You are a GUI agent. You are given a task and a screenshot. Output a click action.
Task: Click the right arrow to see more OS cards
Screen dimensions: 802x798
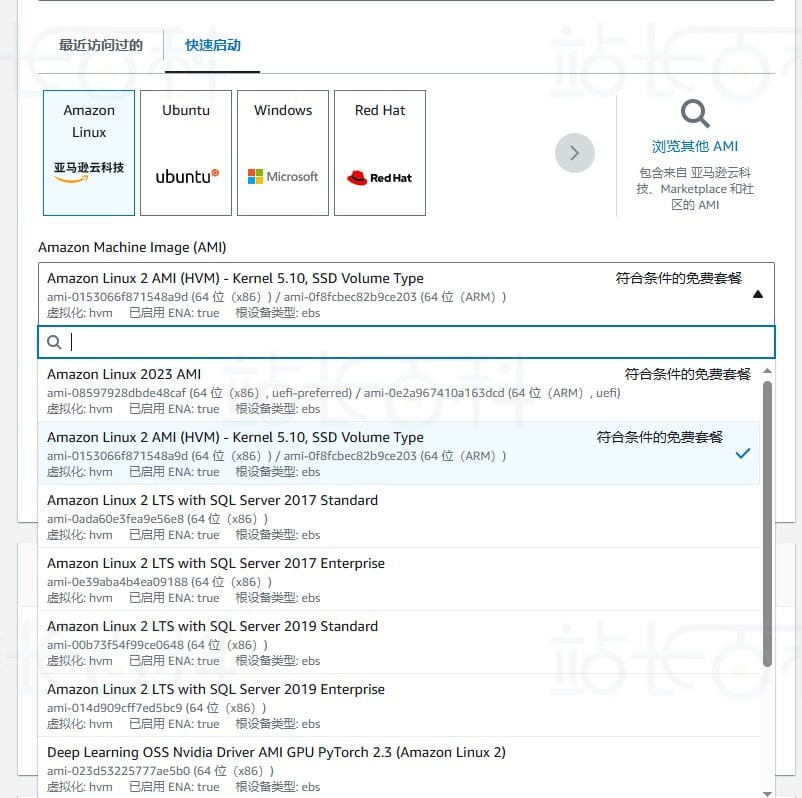tap(574, 153)
